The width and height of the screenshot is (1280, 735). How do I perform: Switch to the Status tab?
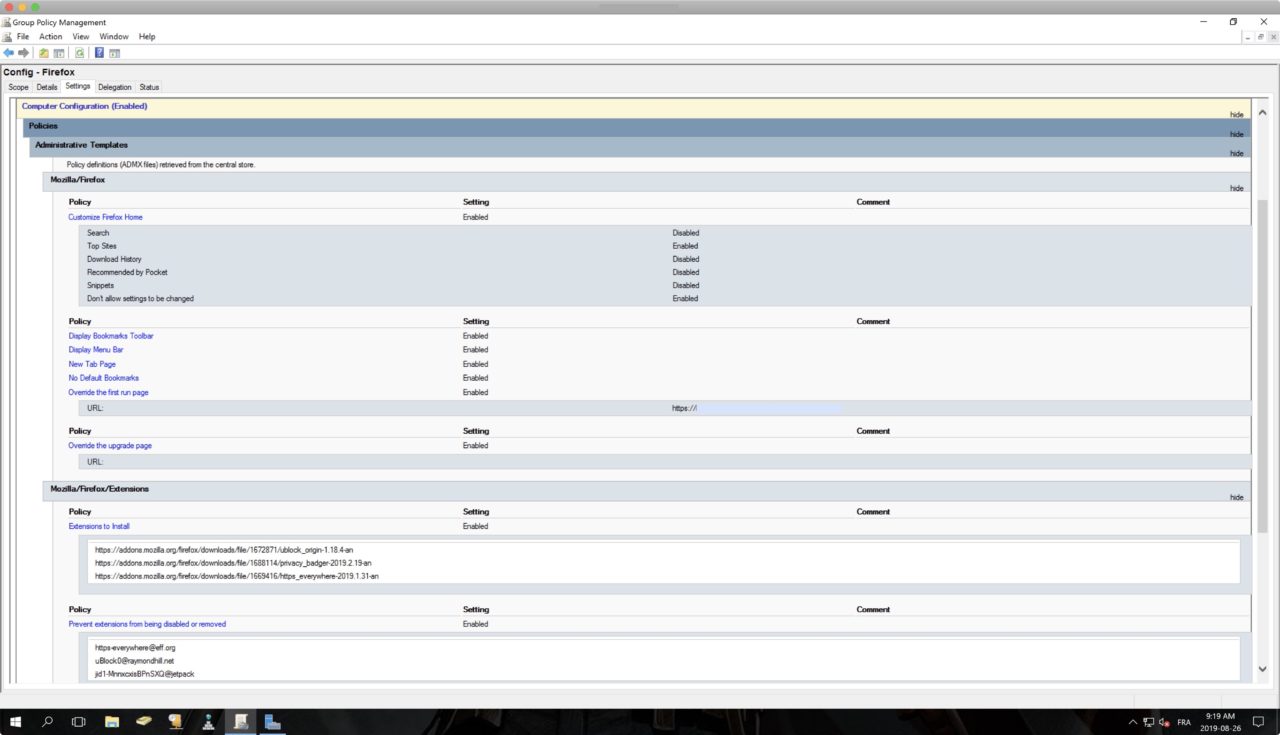pos(149,87)
